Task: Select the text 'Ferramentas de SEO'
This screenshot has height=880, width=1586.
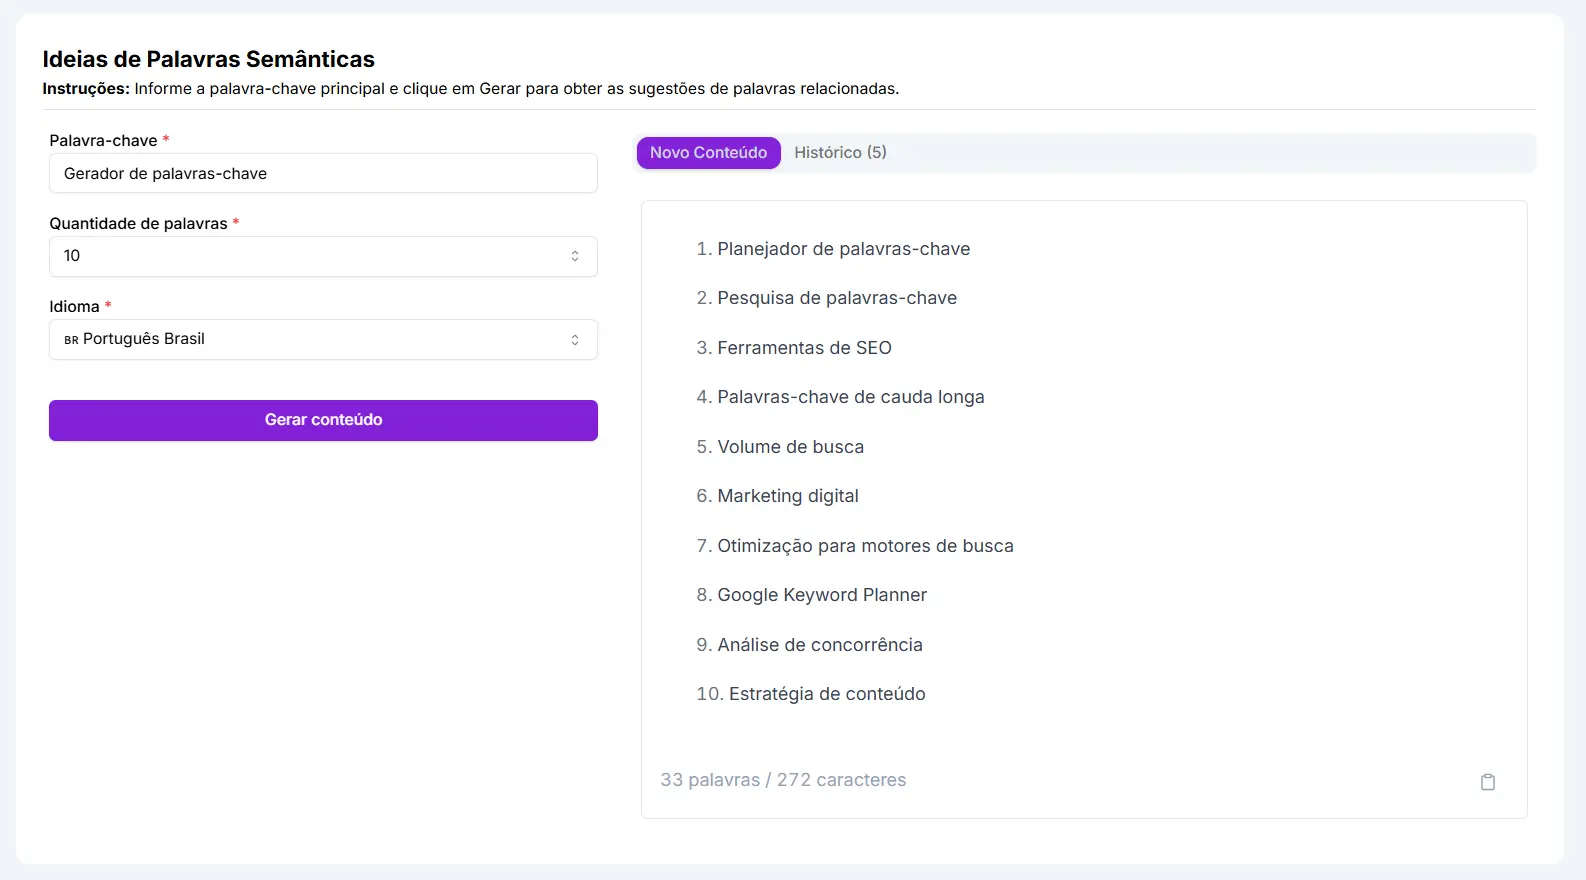Action: (804, 348)
